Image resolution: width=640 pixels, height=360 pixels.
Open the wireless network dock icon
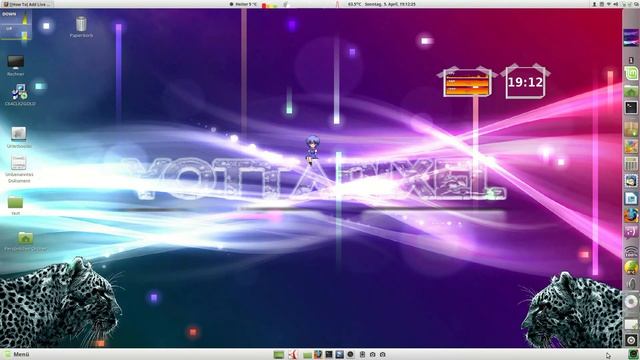pos(631,251)
